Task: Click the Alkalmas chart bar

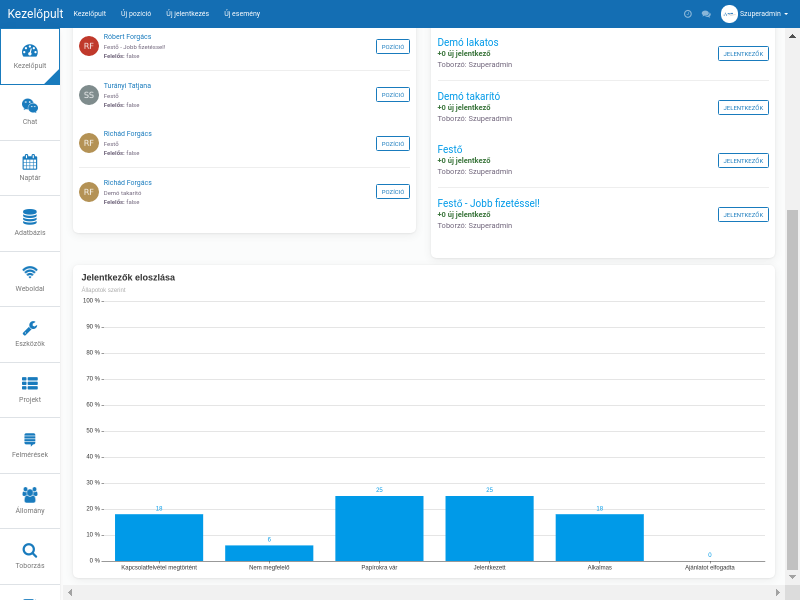Action: (600, 537)
